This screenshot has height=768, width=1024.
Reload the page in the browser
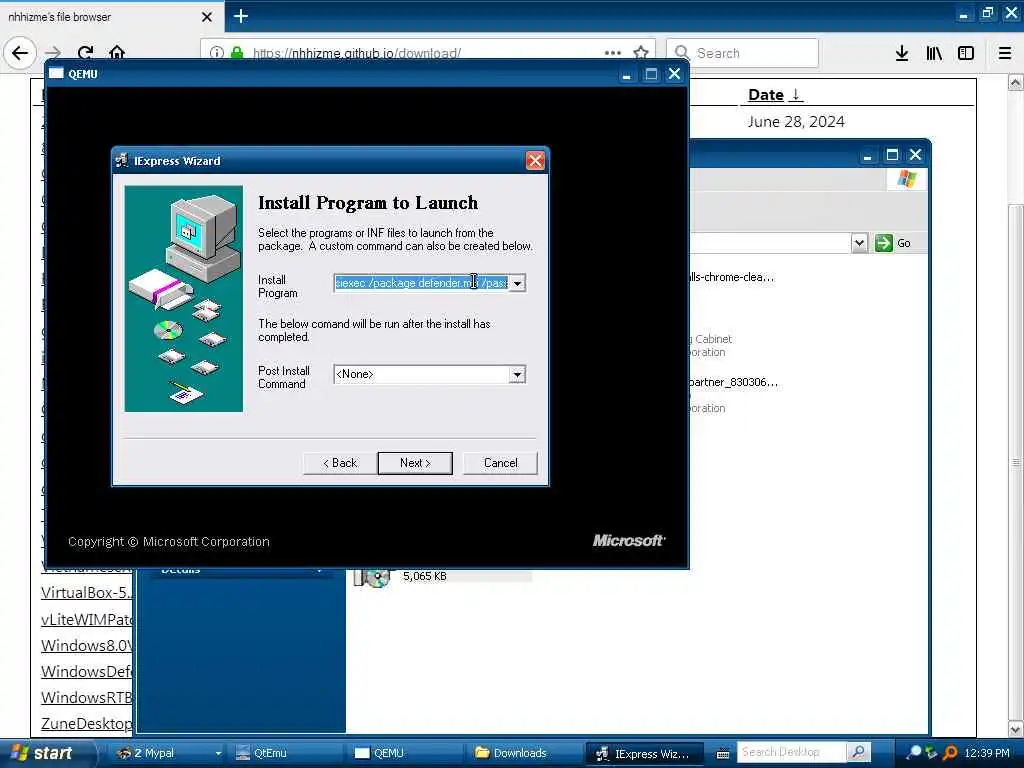(x=86, y=52)
